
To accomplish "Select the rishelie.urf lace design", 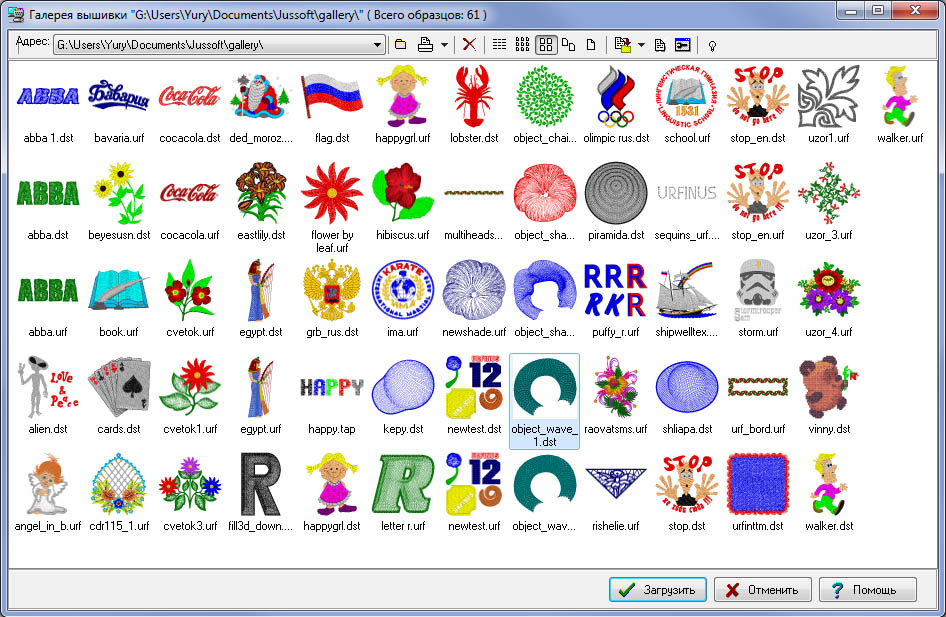I will coord(616,485).
